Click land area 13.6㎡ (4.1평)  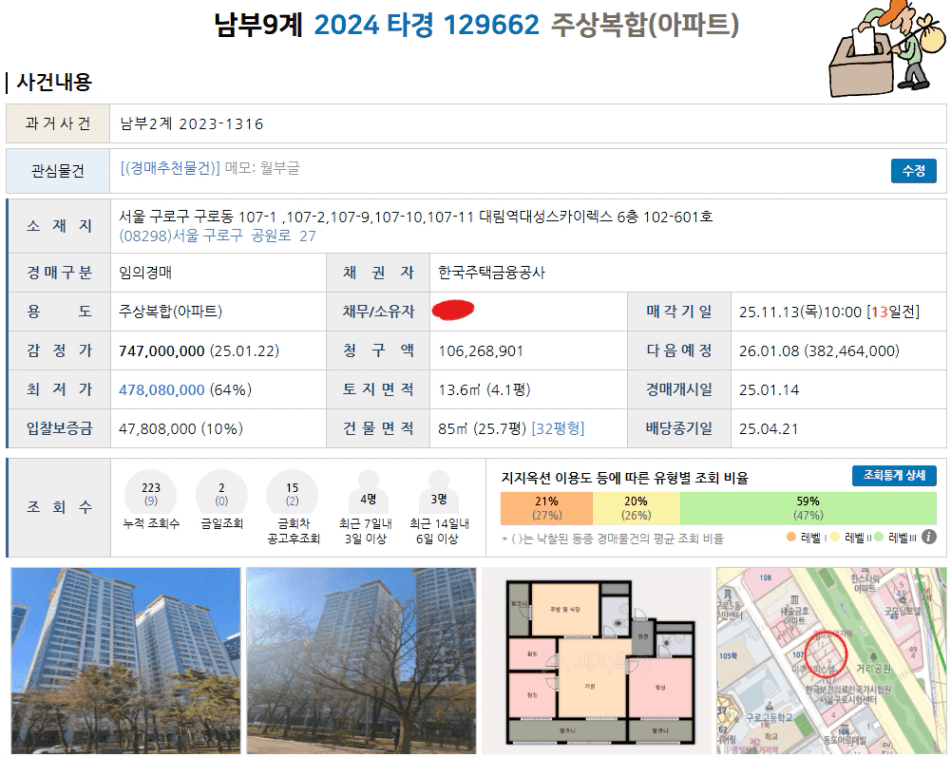tap(484, 390)
